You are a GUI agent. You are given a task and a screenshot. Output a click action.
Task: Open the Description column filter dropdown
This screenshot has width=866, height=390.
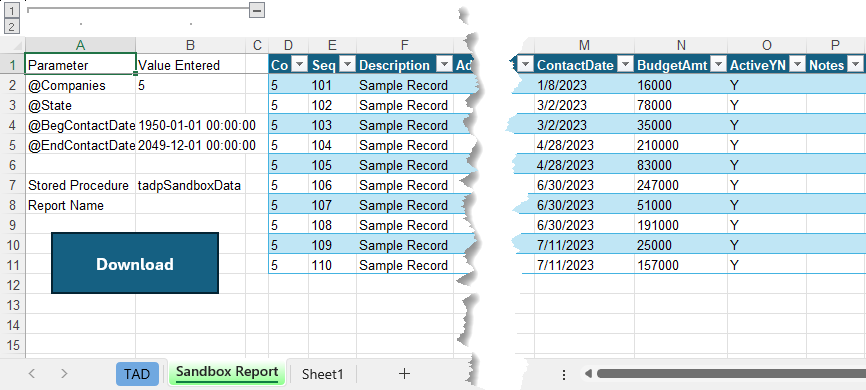(444, 65)
